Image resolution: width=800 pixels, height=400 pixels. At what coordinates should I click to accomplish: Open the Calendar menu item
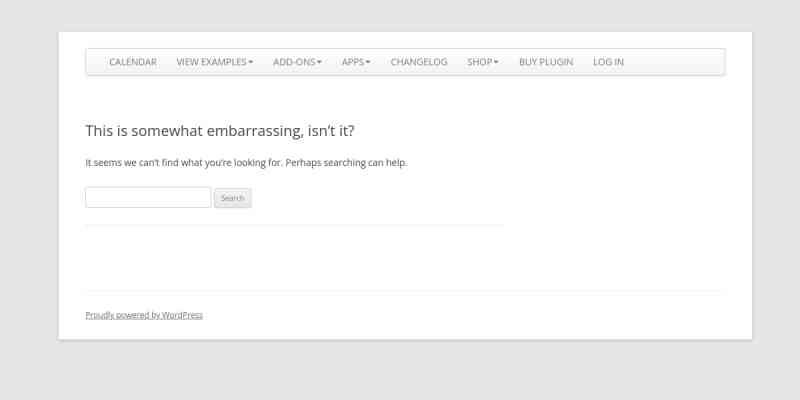click(x=132, y=62)
